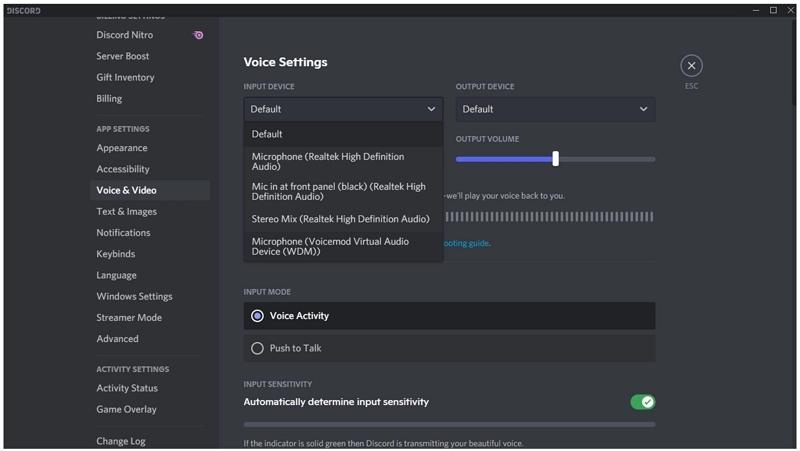Viewport: 800px width, 451px height.
Task: Maximize the Discord window
Action: (773, 10)
